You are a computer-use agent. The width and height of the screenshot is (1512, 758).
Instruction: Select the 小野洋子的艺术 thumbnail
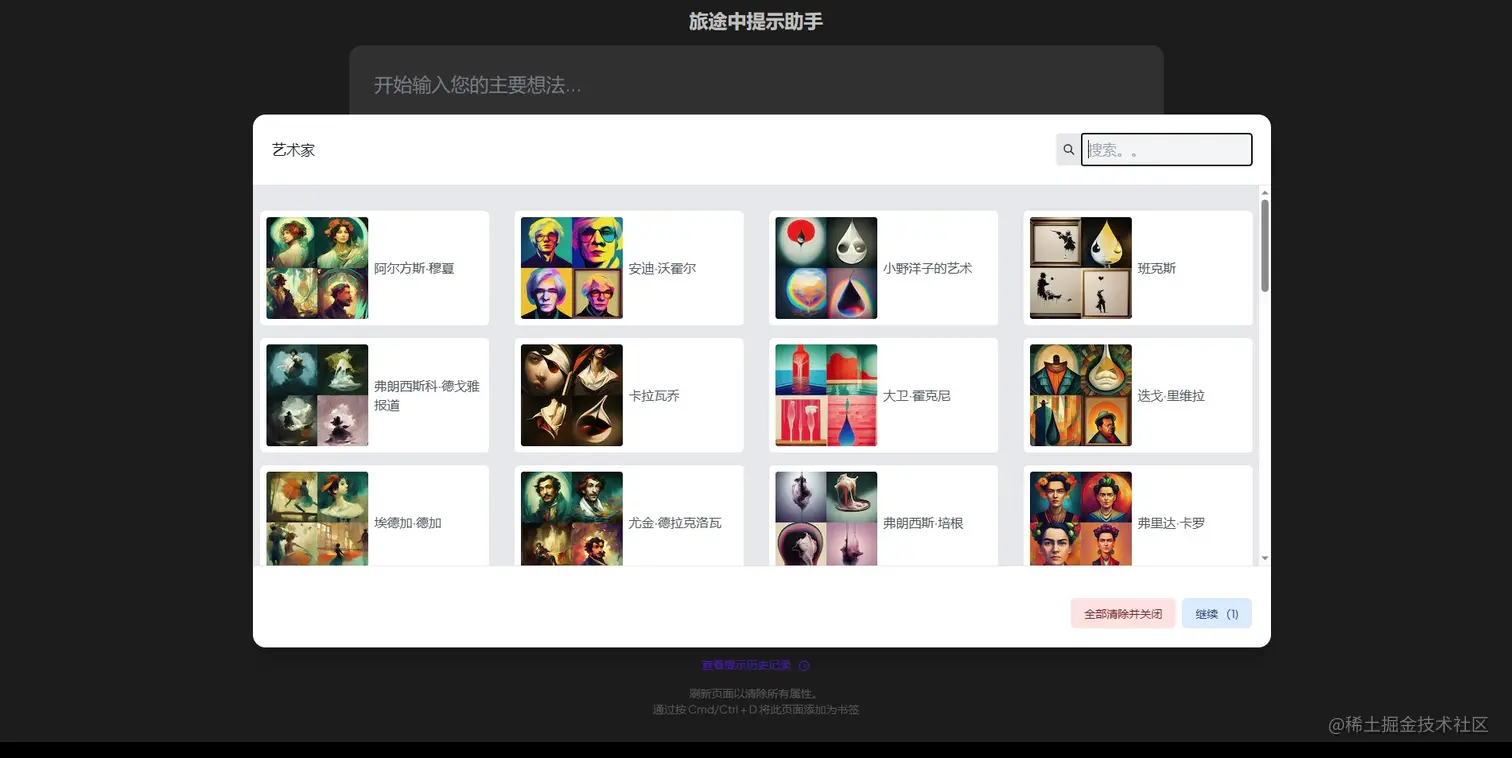[x=826, y=268]
